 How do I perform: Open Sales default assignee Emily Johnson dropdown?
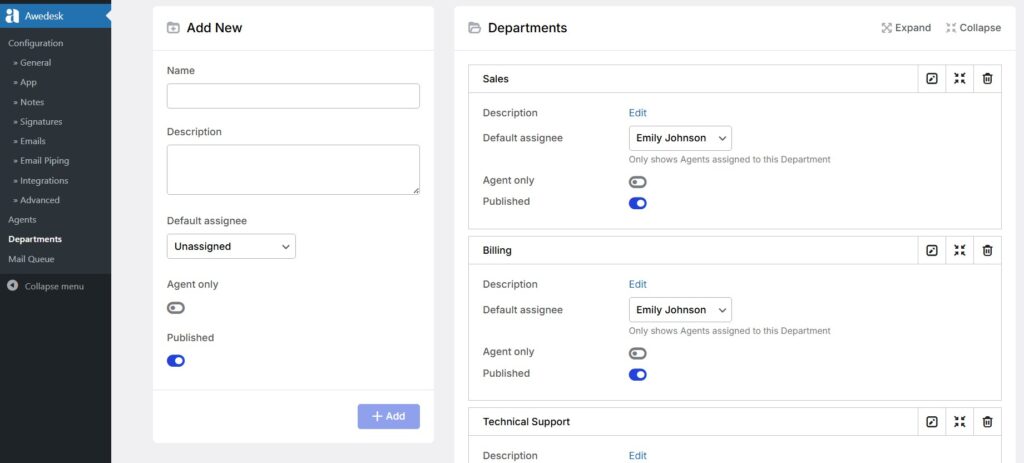[x=680, y=138]
